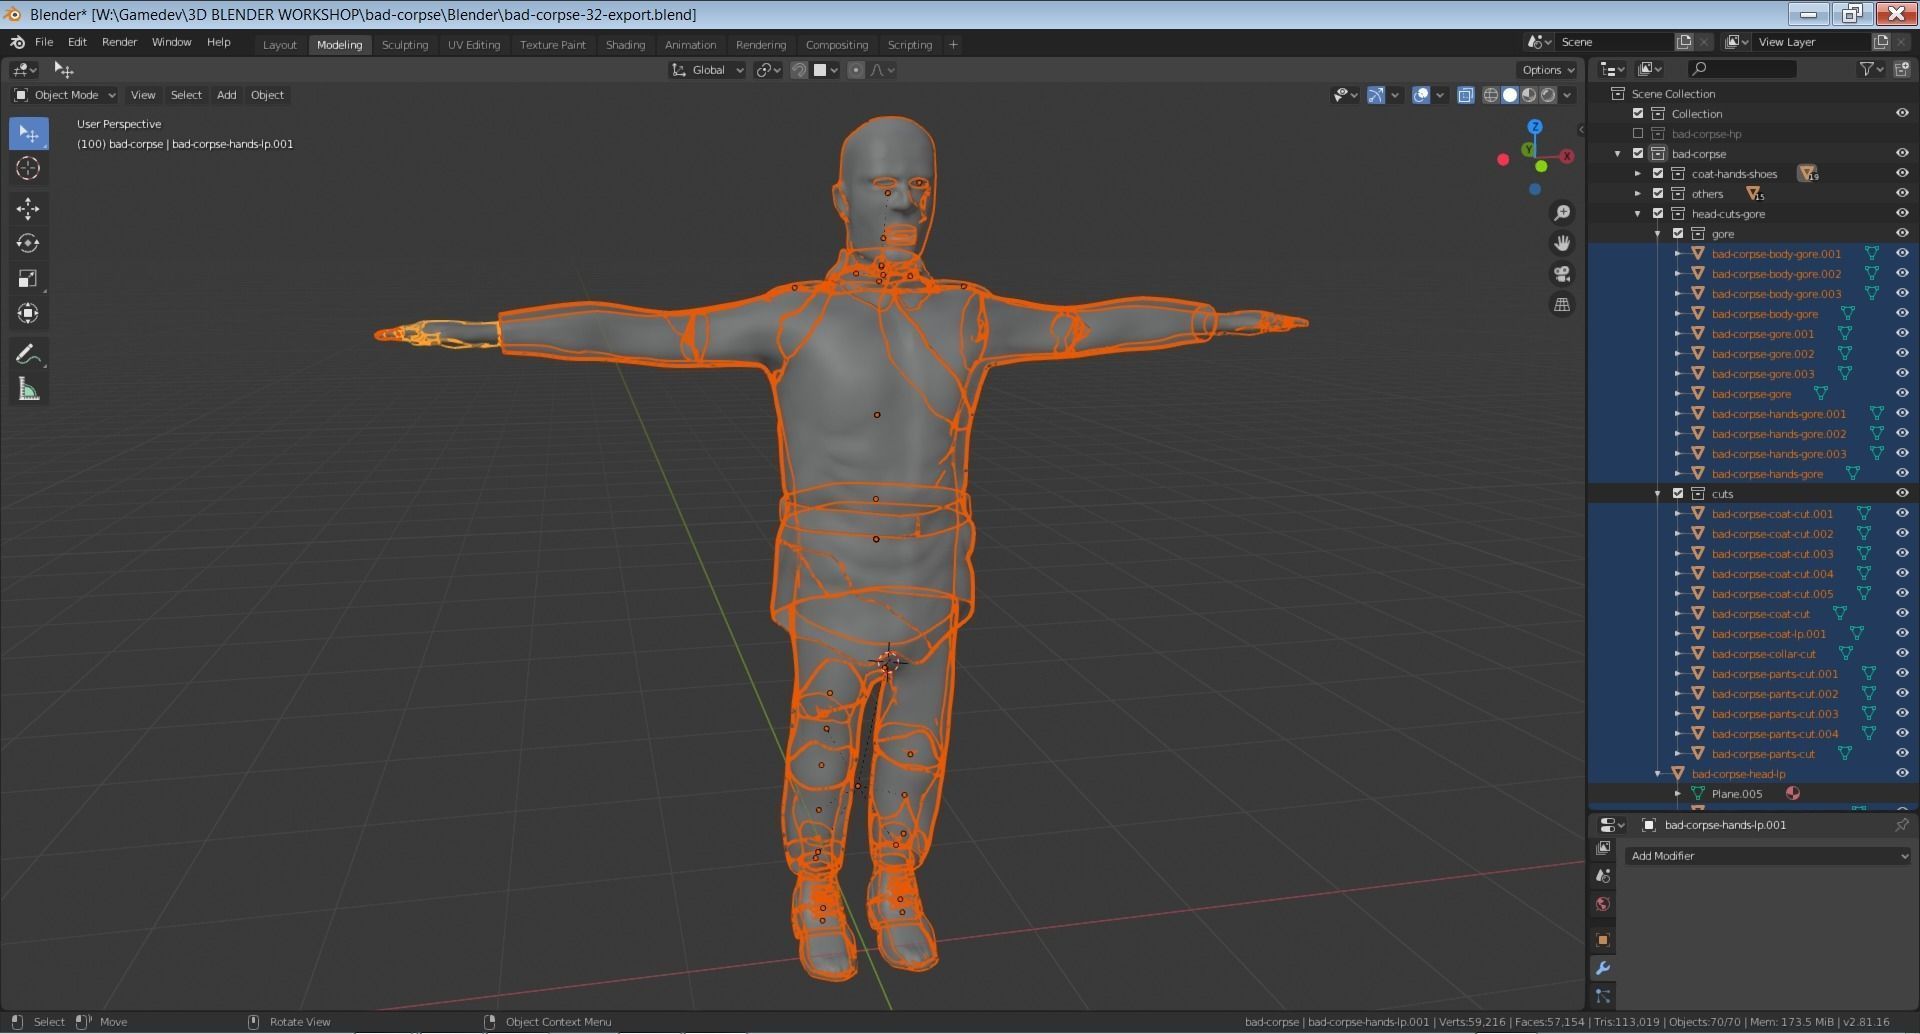The height and width of the screenshot is (1034, 1920).
Task: Open the File menu
Action: [x=44, y=42]
